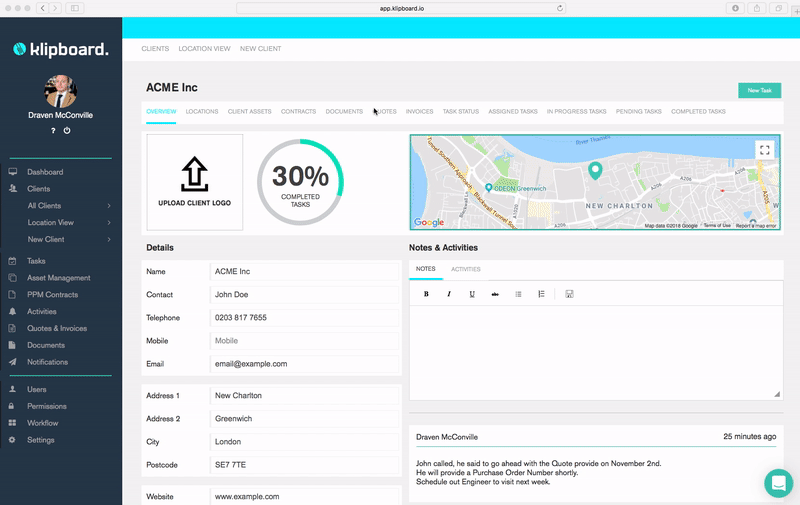The height and width of the screenshot is (505, 800).
Task: Click the map location pin marker
Action: [x=595, y=170]
